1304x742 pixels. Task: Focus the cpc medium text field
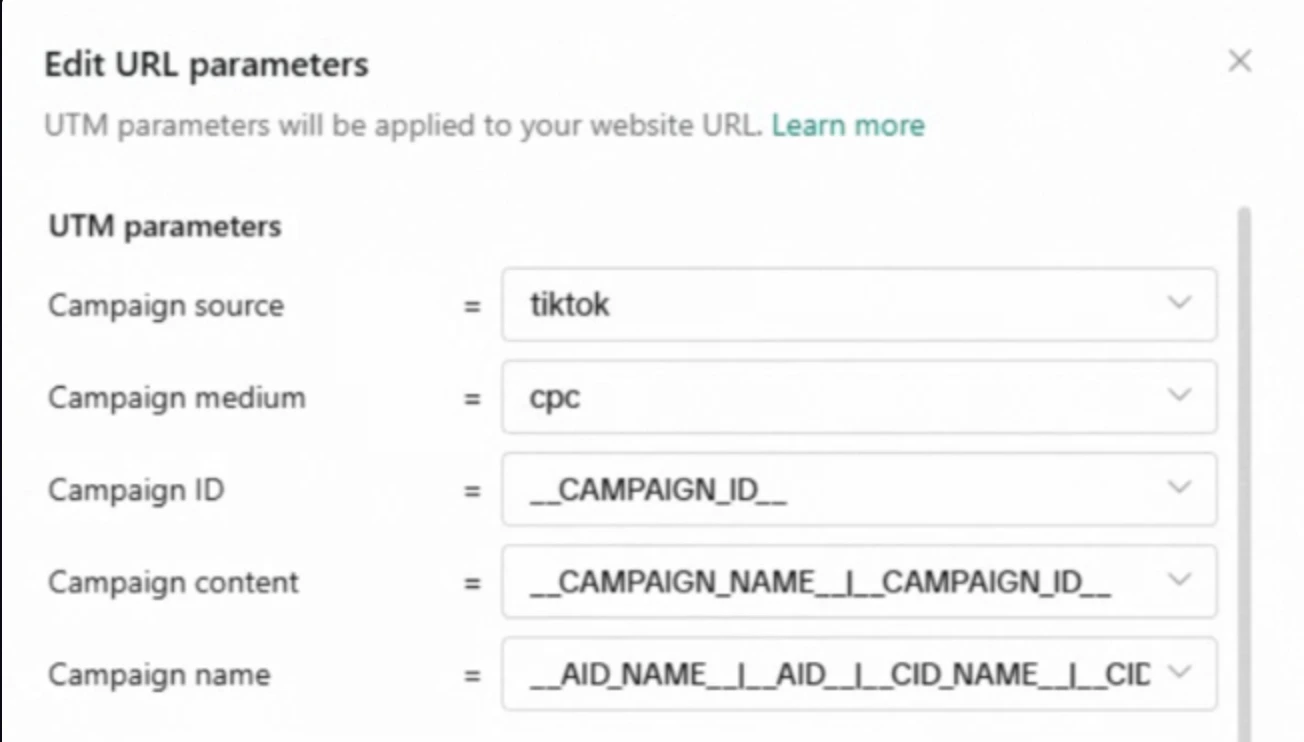point(820,397)
